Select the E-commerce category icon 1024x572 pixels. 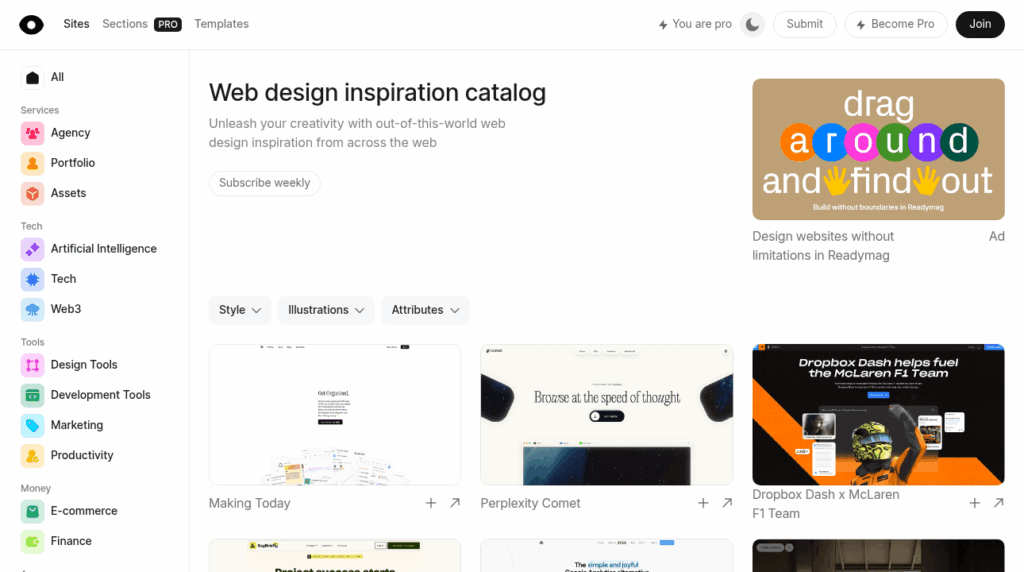[33, 511]
